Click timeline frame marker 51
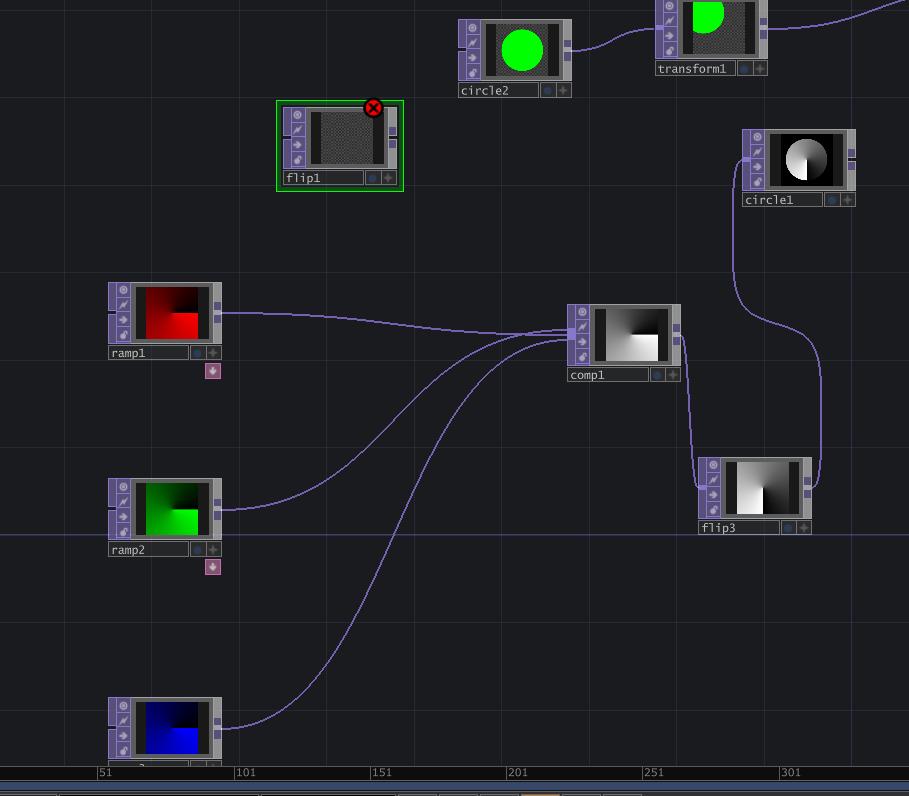 [105, 772]
